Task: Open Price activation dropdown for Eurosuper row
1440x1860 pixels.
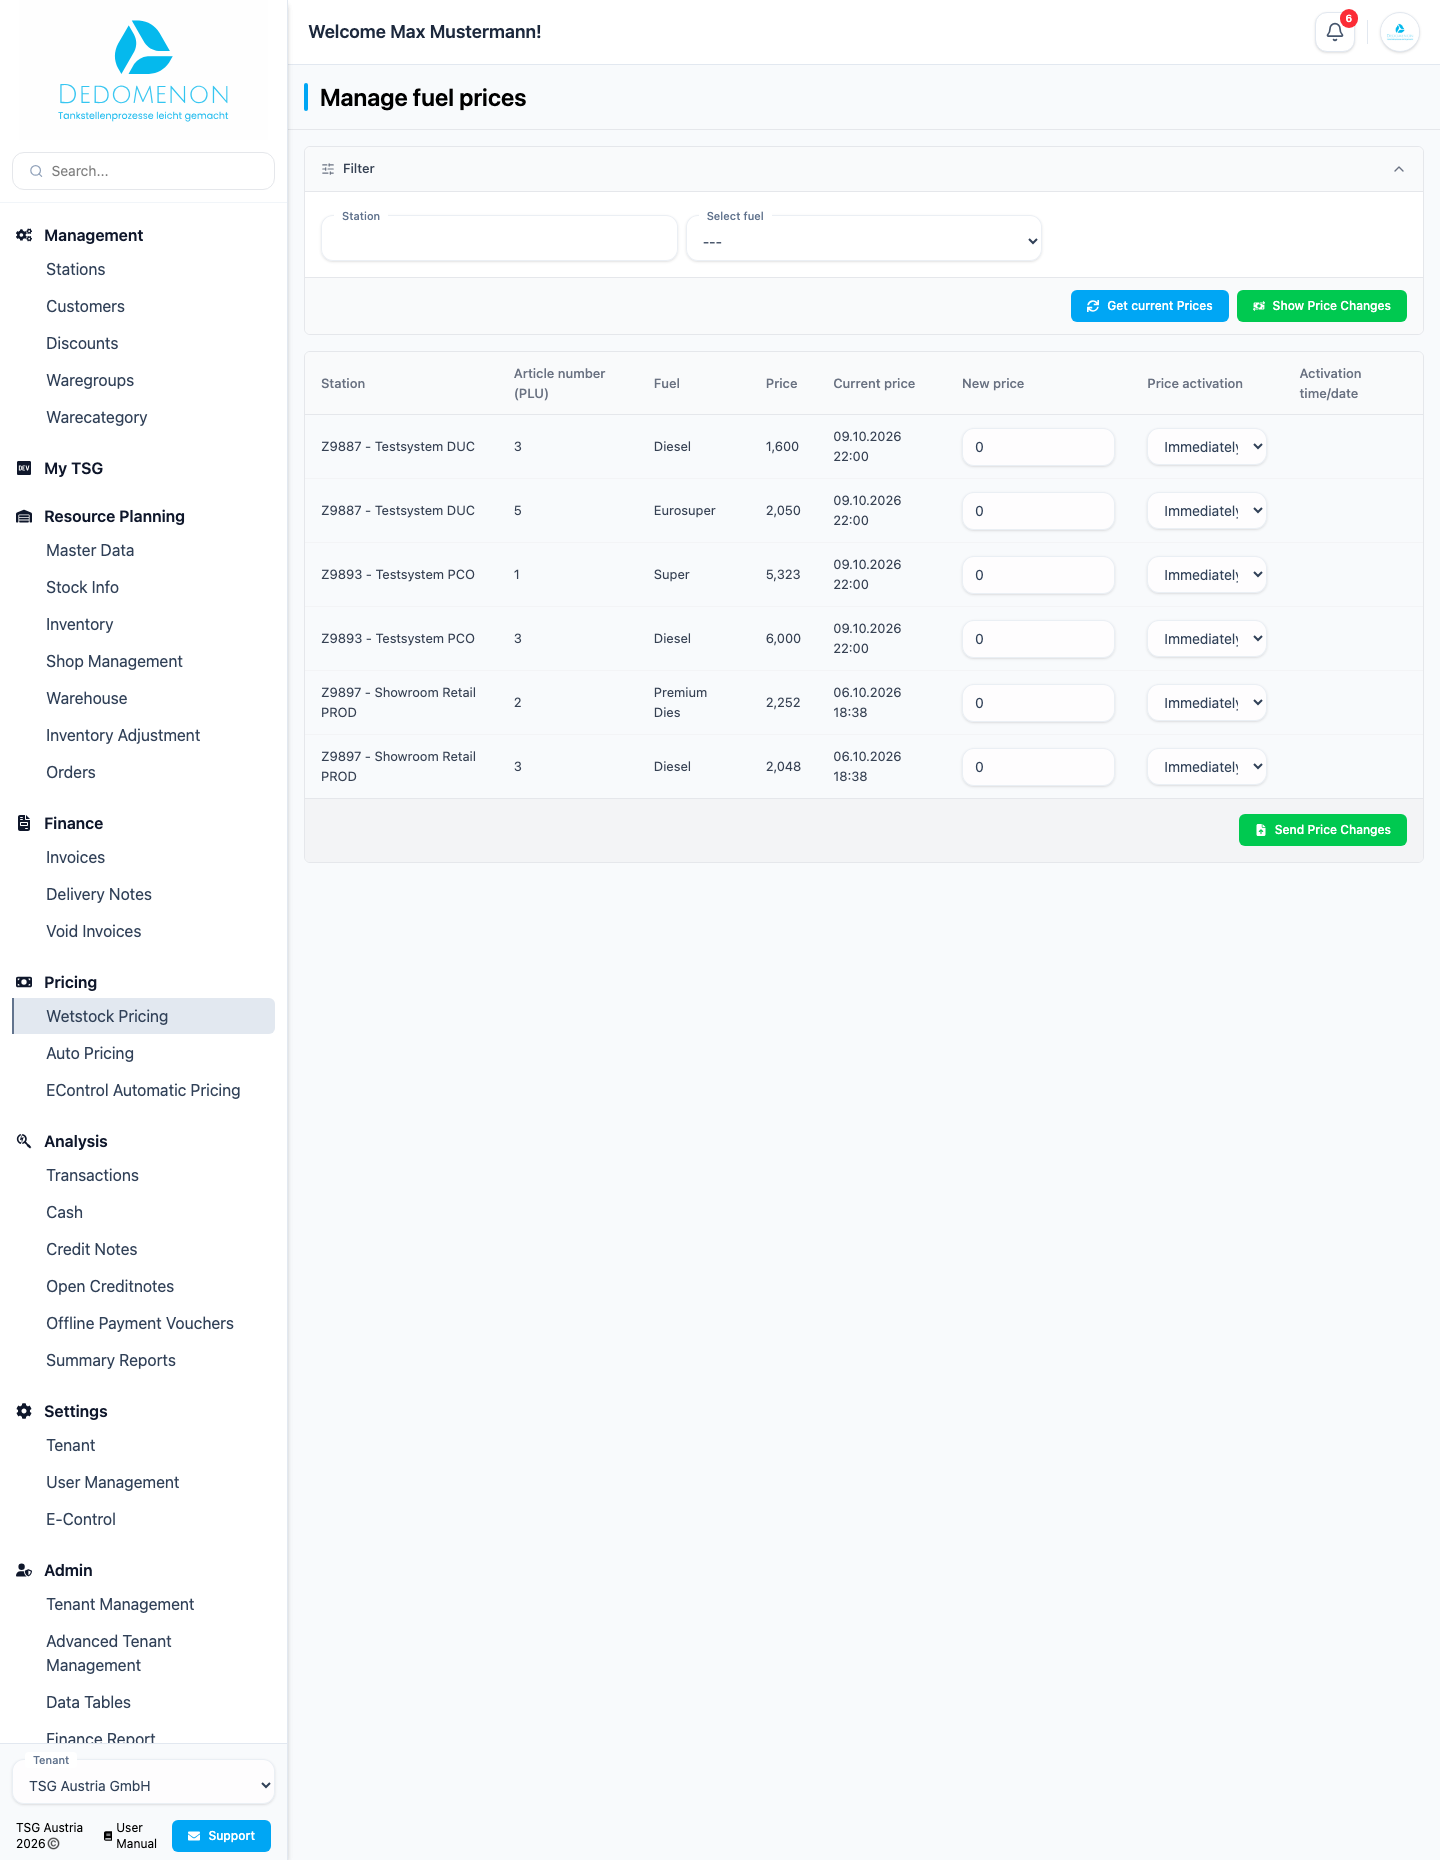Action: pyautogui.click(x=1207, y=511)
